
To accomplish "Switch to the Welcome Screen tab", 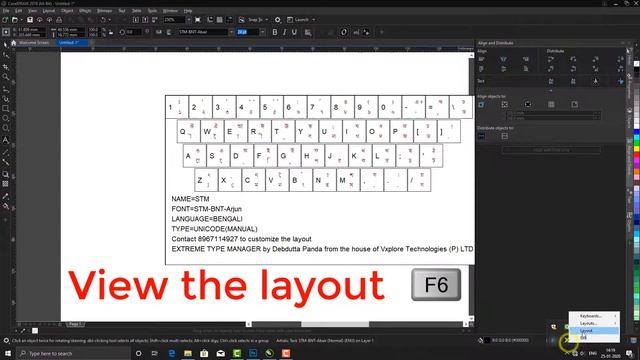I will coord(33,42).
